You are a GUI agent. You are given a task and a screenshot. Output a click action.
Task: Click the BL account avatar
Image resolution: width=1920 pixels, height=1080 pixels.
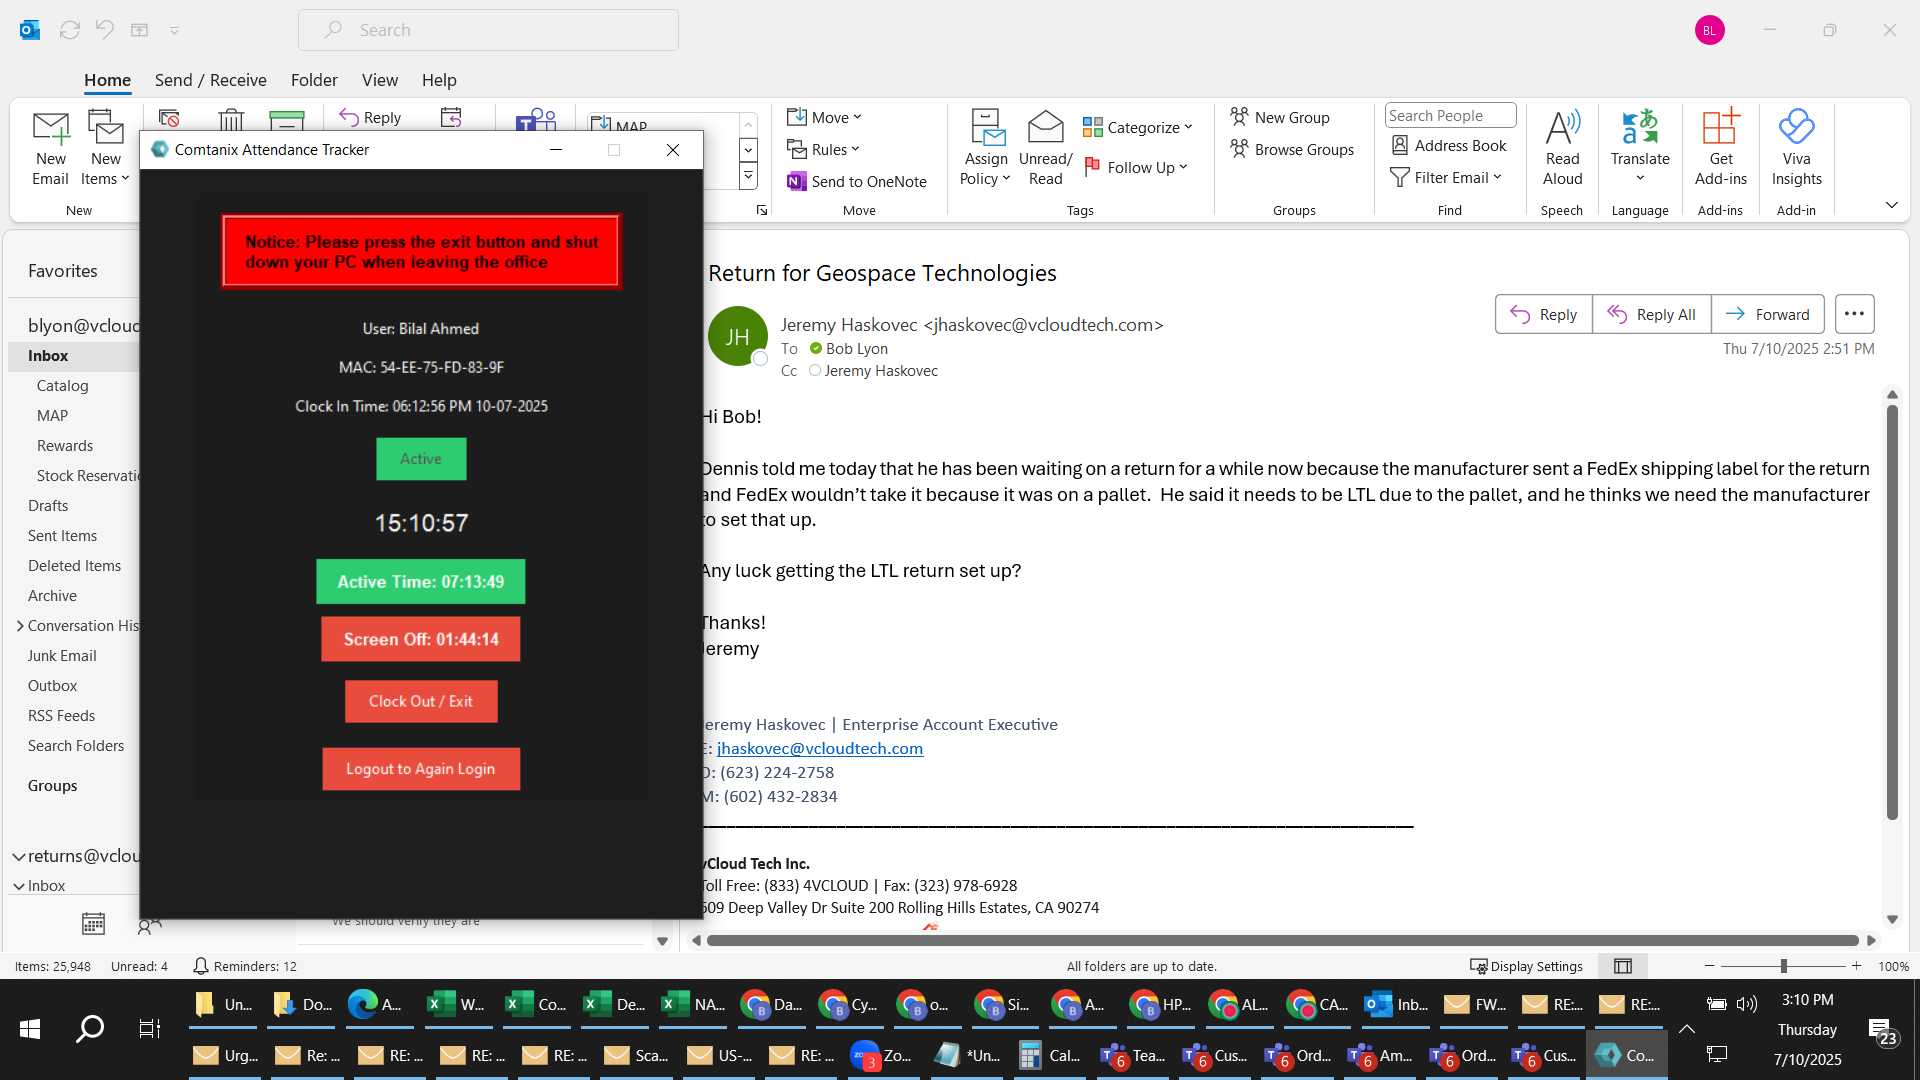[x=1709, y=30]
